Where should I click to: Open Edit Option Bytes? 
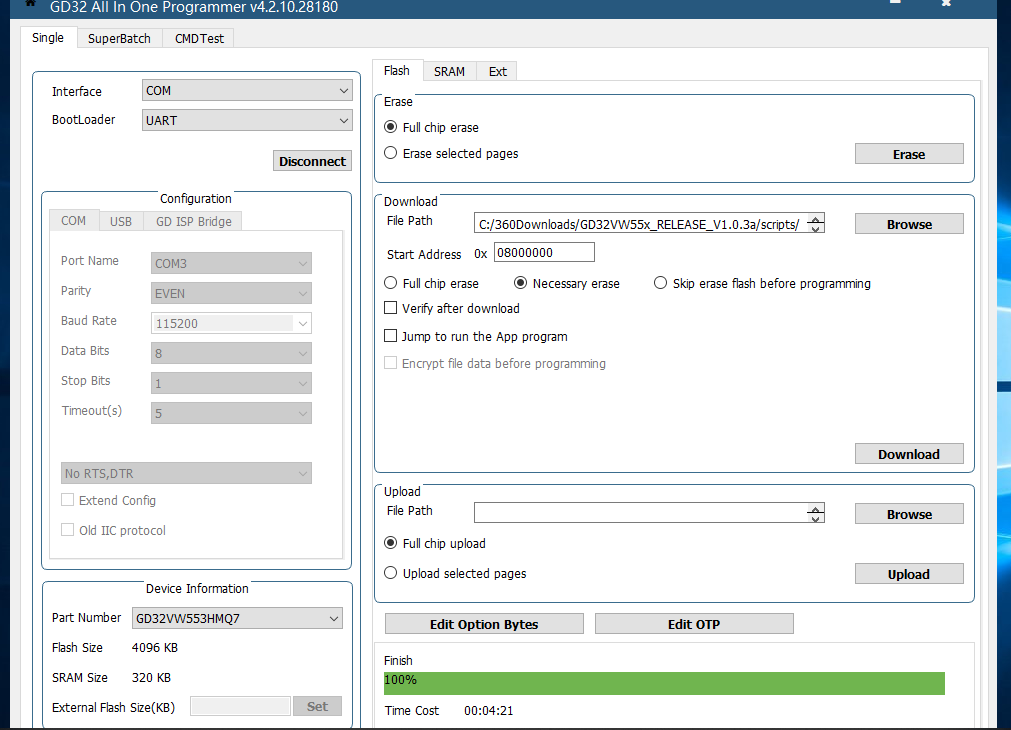pyautogui.click(x=484, y=624)
